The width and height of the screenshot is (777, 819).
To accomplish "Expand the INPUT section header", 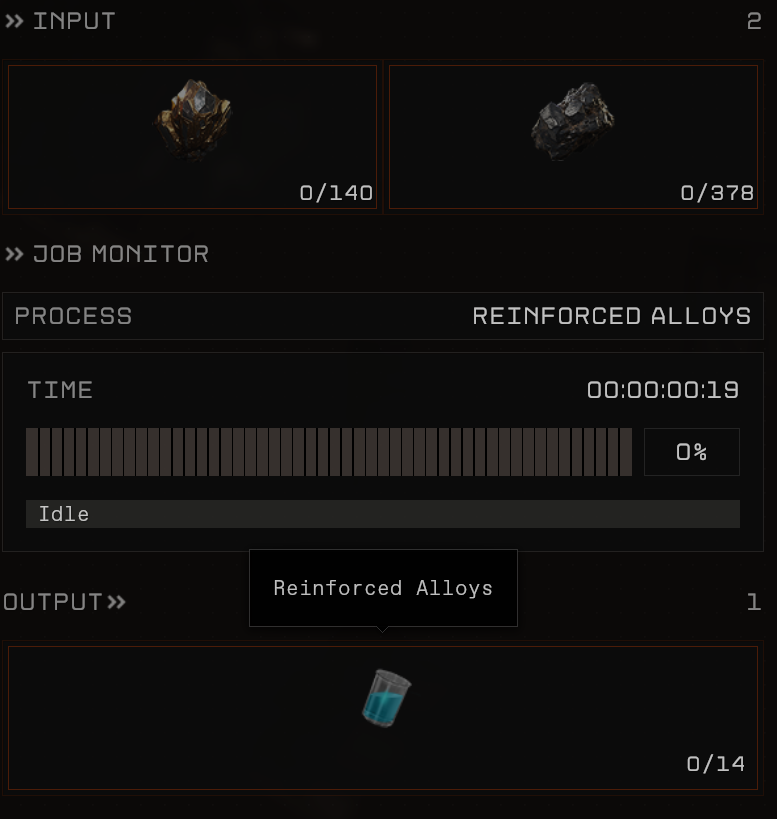I will pyautogui.click(x=74, y=21).
